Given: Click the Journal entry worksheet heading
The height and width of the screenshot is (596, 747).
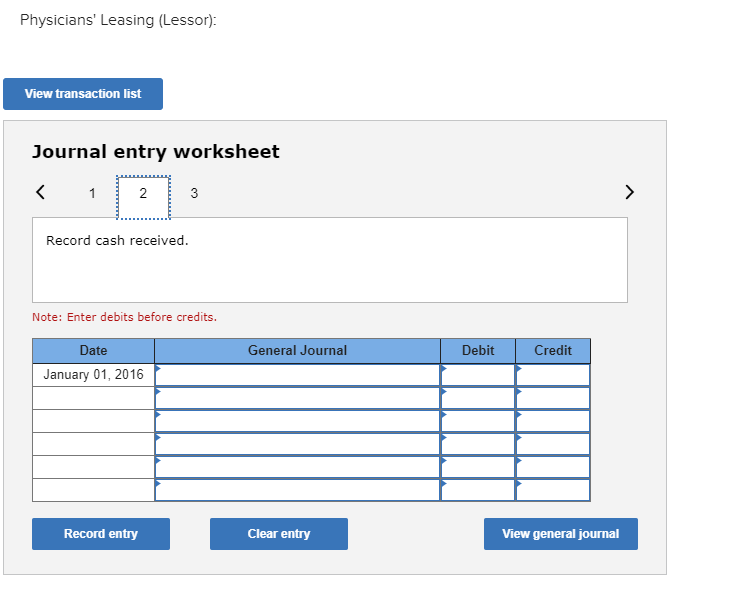Looking at the screenshot, I should coord(156,152).
